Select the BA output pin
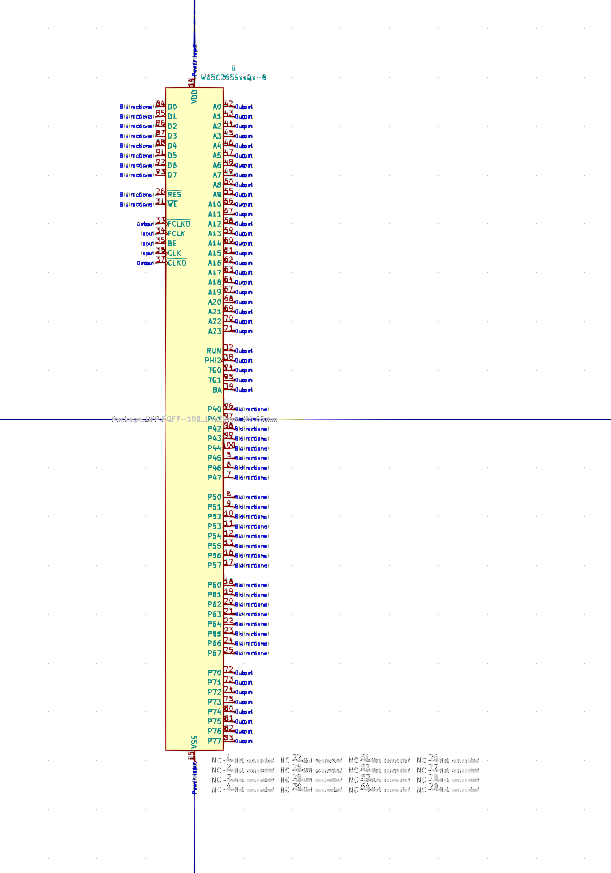The width and height of the screenshot is (611, 873). [228, 389]
